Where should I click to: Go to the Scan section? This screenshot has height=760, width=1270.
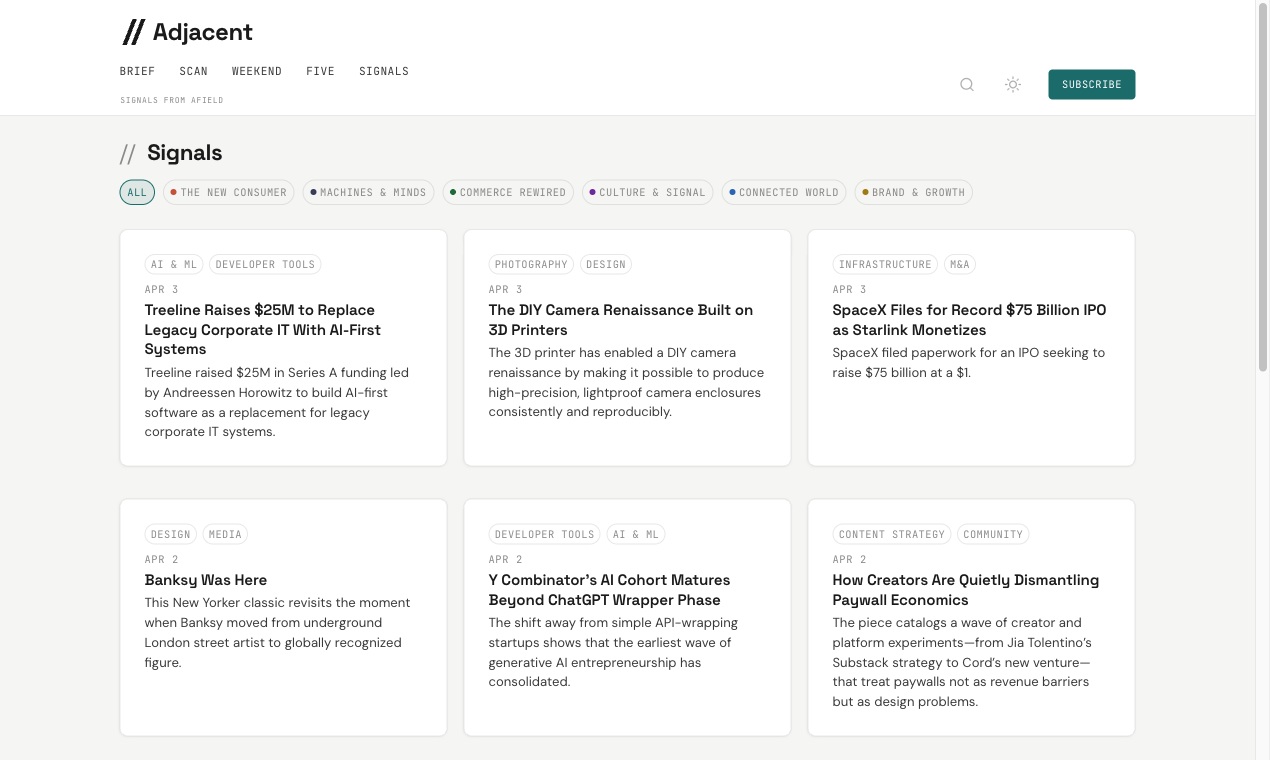coord(194,71)
